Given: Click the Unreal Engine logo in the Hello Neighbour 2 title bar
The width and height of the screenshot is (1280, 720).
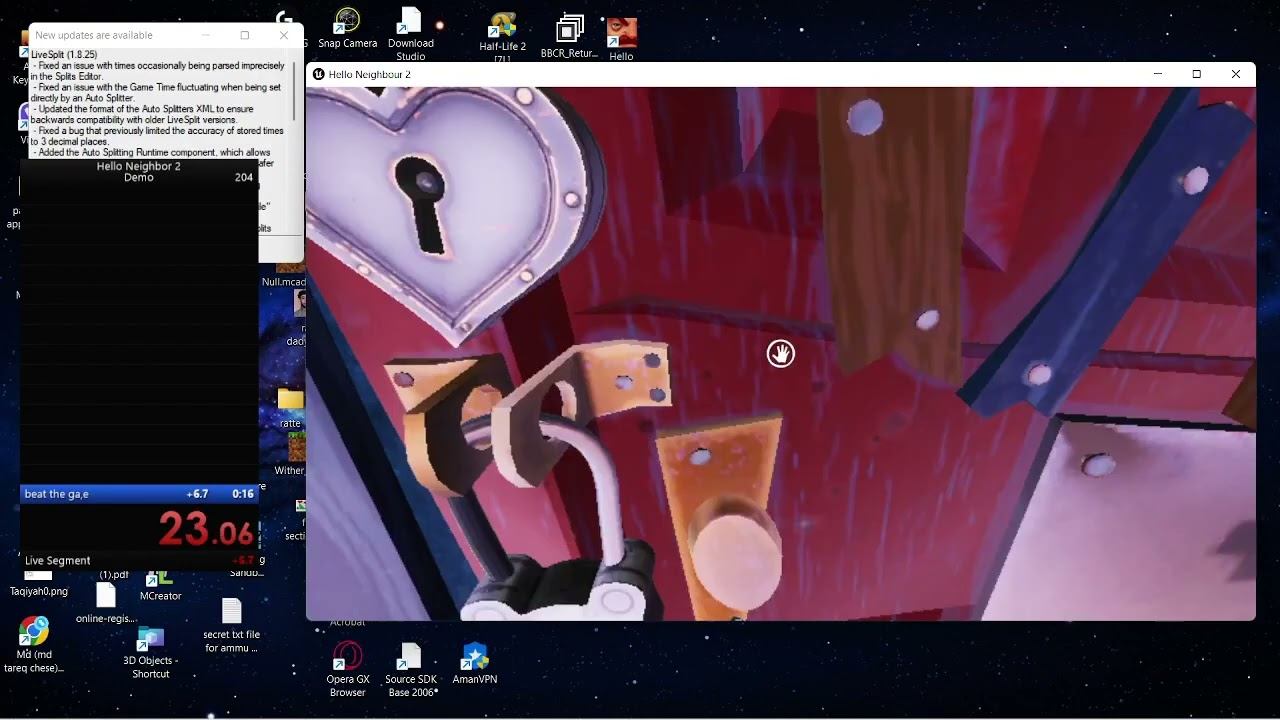Looking at the screenshot, I should (x=318, y=74).
